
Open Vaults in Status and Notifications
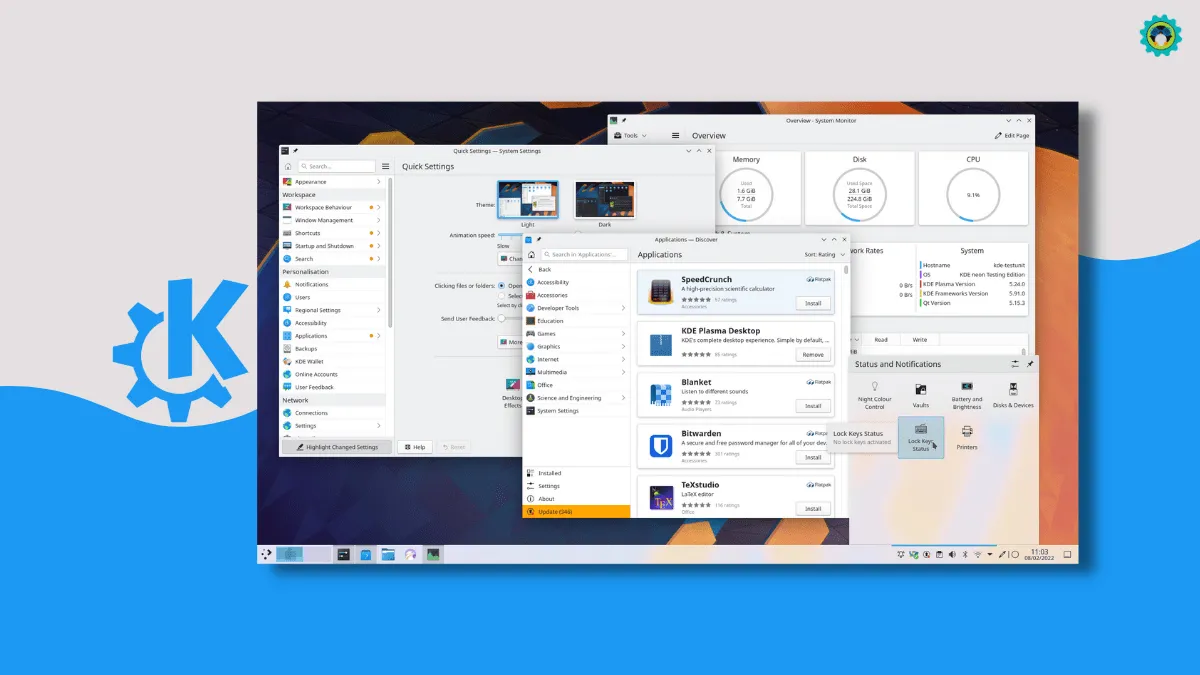pyautogui.click(x=920, y=391)
